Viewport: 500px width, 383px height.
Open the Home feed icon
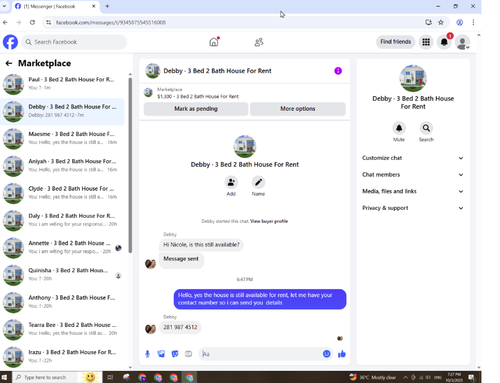tap(214, 42)
